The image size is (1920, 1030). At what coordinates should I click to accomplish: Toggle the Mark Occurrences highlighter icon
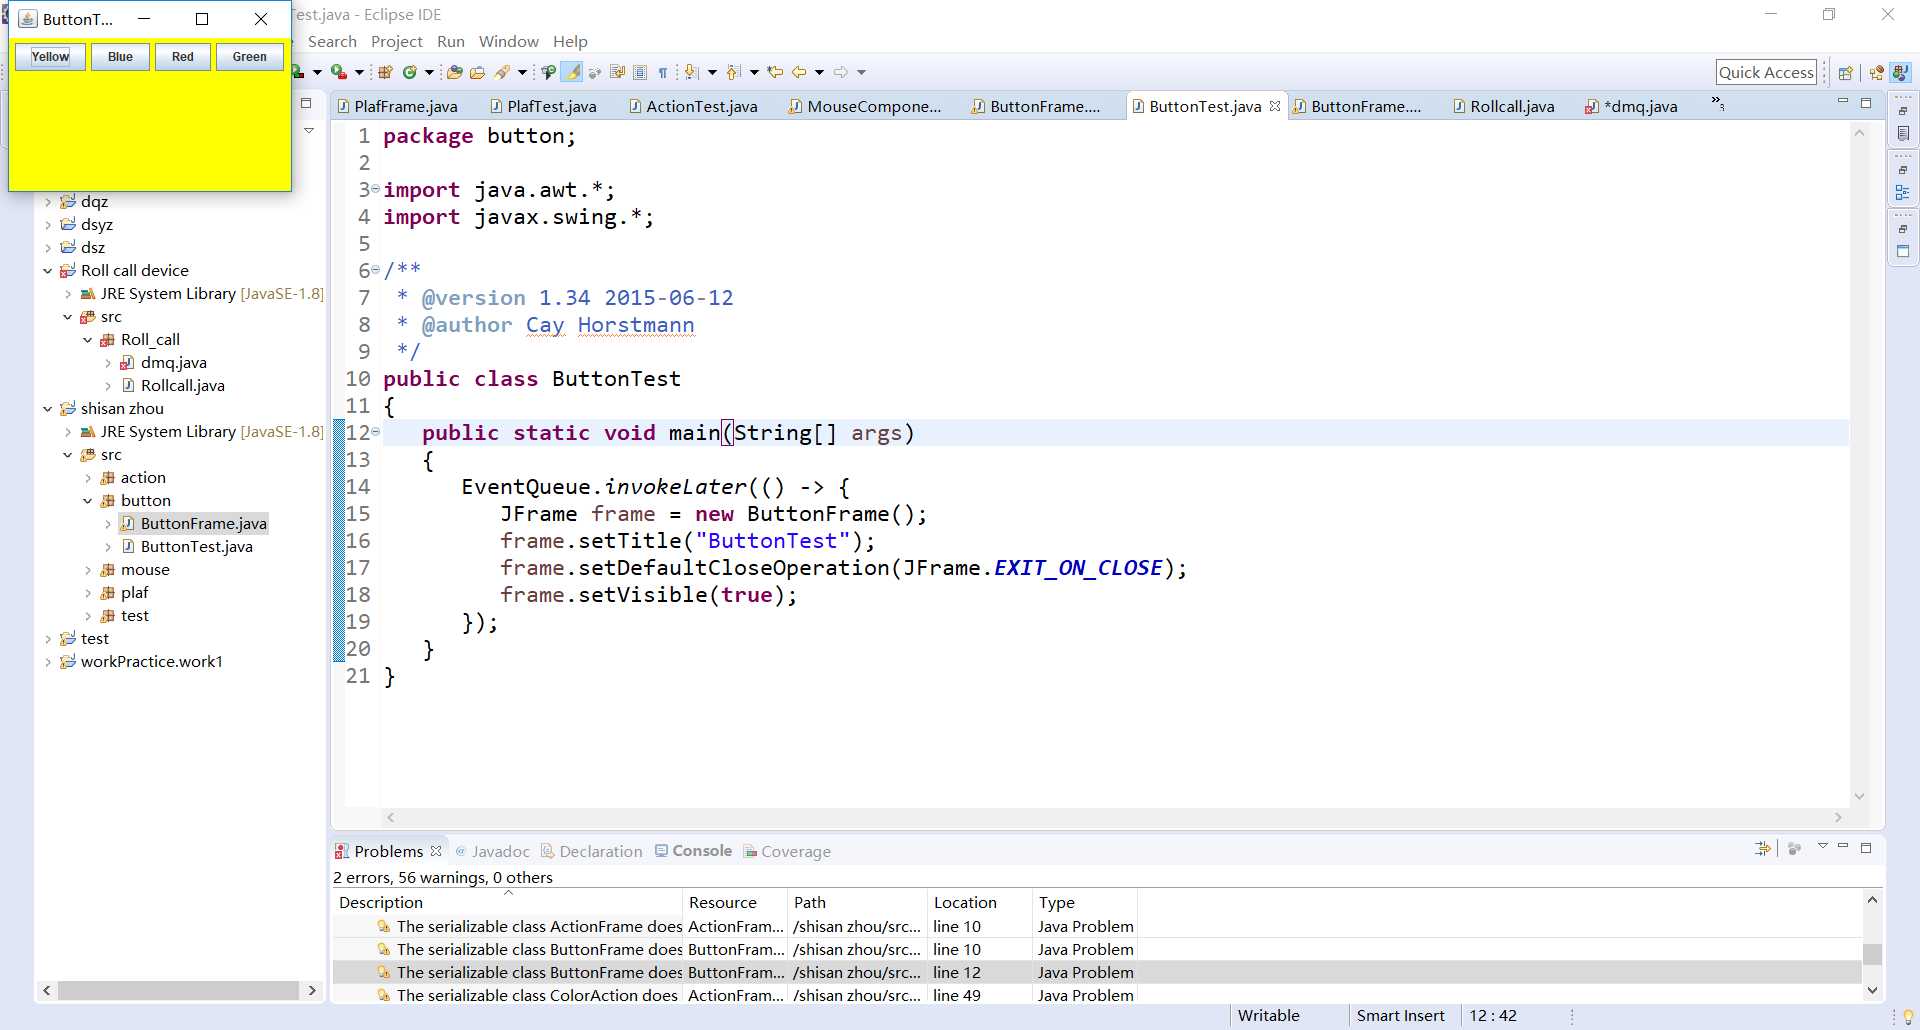(x=572, y=72)
